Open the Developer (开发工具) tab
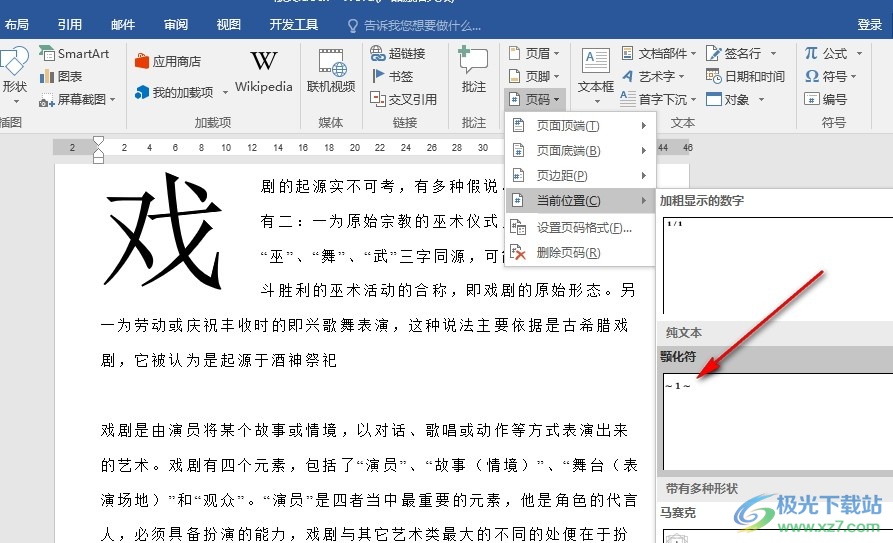Screen dimensions: 893x543 click(x=293, y=25)
